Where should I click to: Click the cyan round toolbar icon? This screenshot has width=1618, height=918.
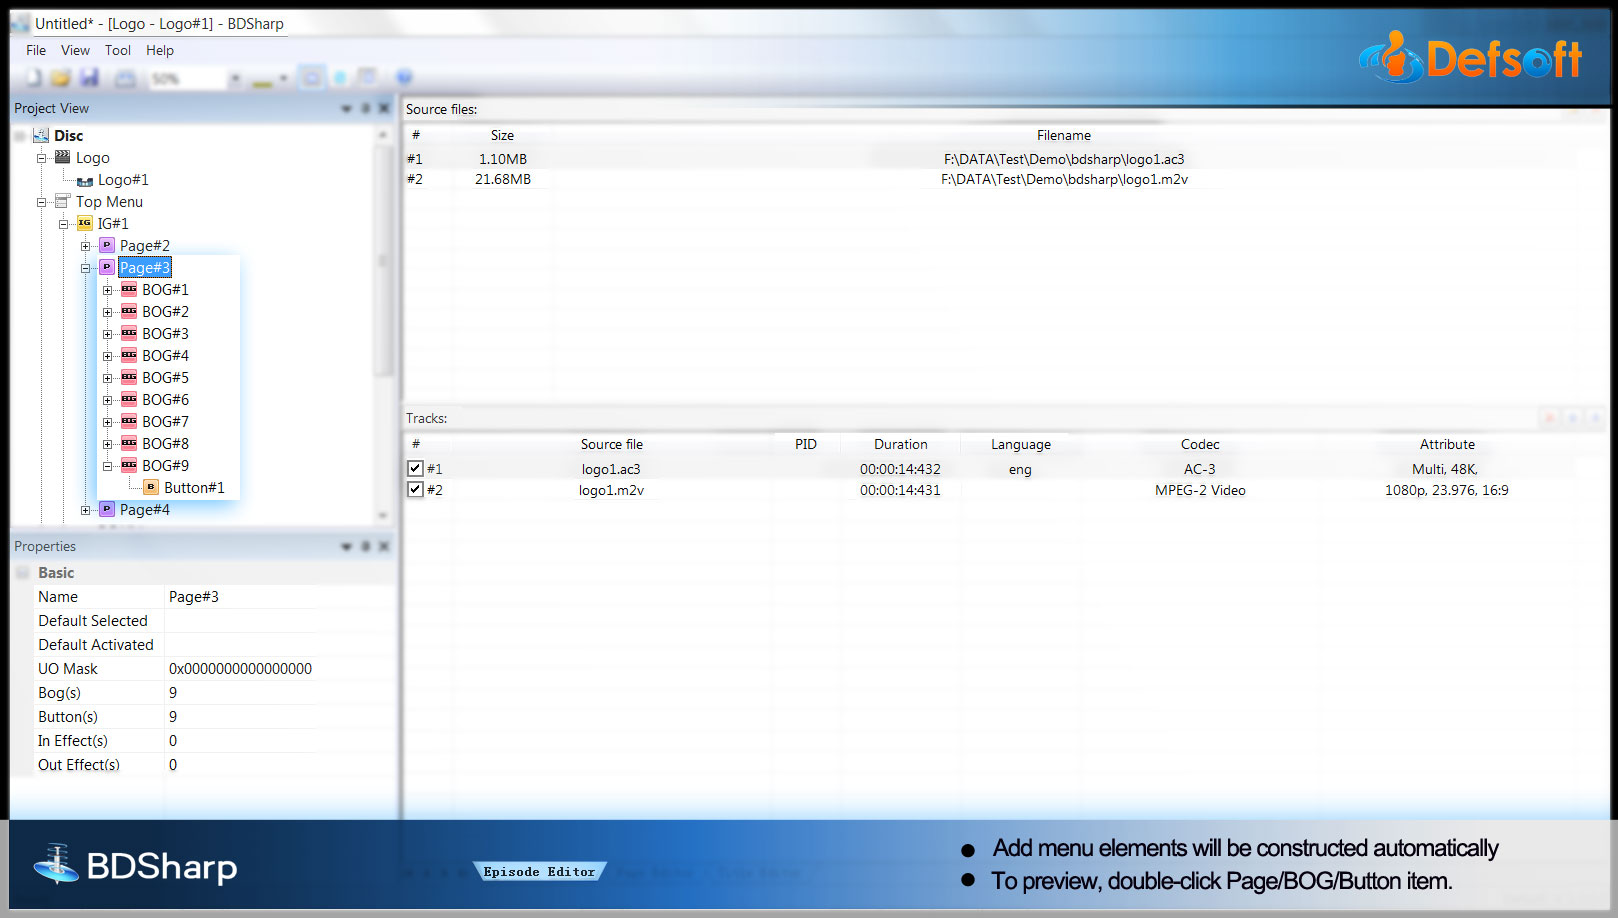coord(340,78)
